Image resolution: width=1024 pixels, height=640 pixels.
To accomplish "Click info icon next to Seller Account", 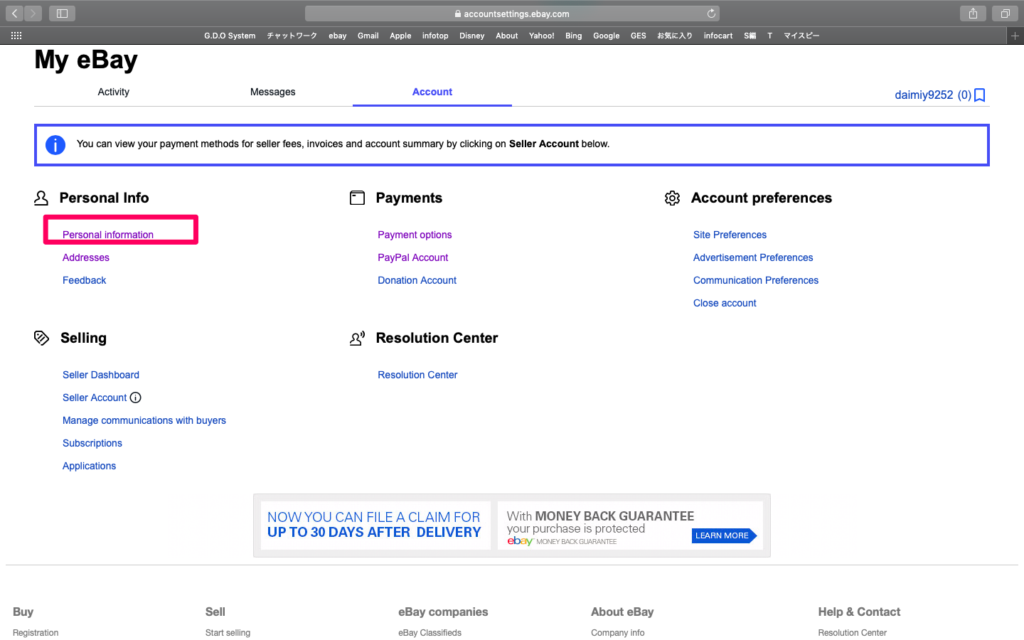I will (136, 398).
